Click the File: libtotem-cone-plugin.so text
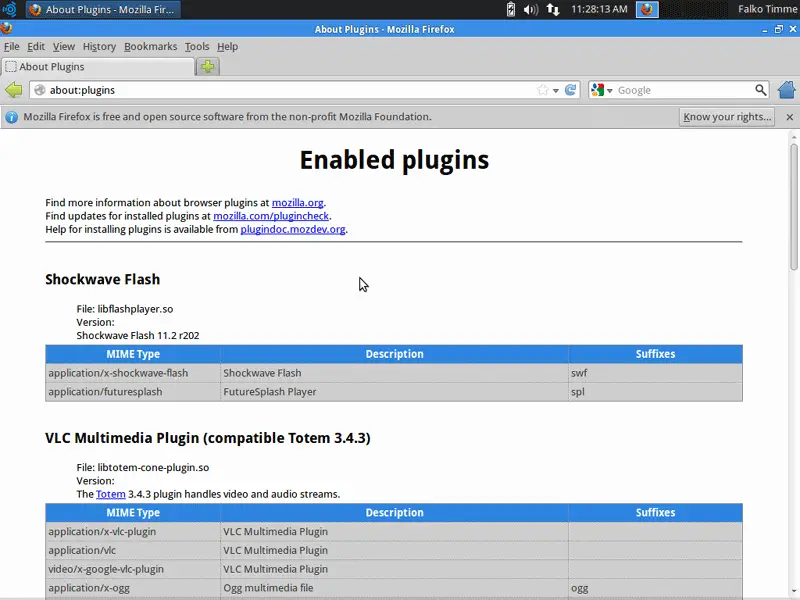 (x=143, y=467)
